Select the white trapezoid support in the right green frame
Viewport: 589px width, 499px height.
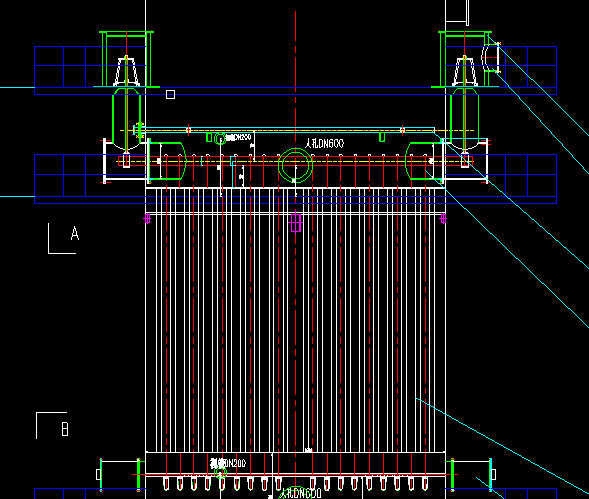click(x=465, y=71)
